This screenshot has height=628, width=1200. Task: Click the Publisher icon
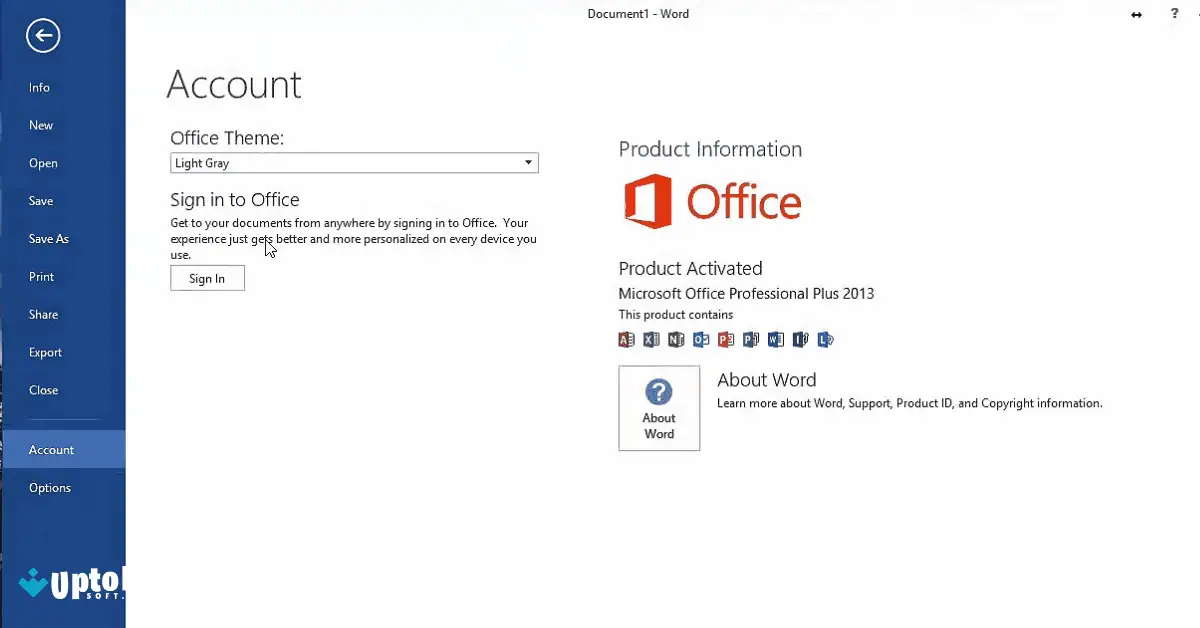(x=751, y=339)
